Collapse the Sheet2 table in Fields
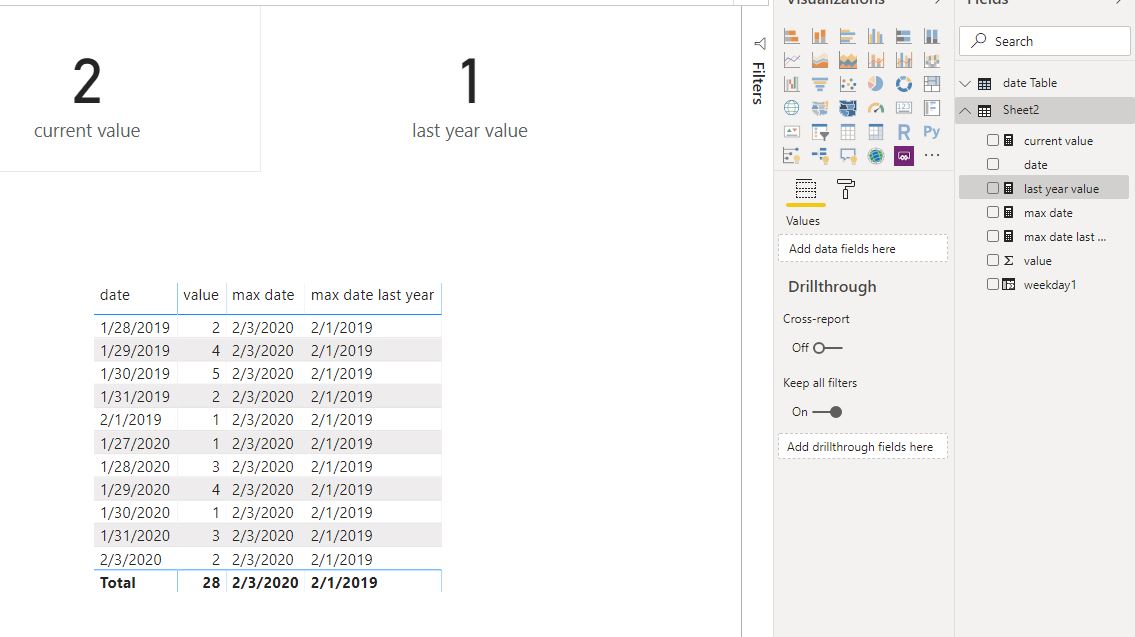 (965, 110)
